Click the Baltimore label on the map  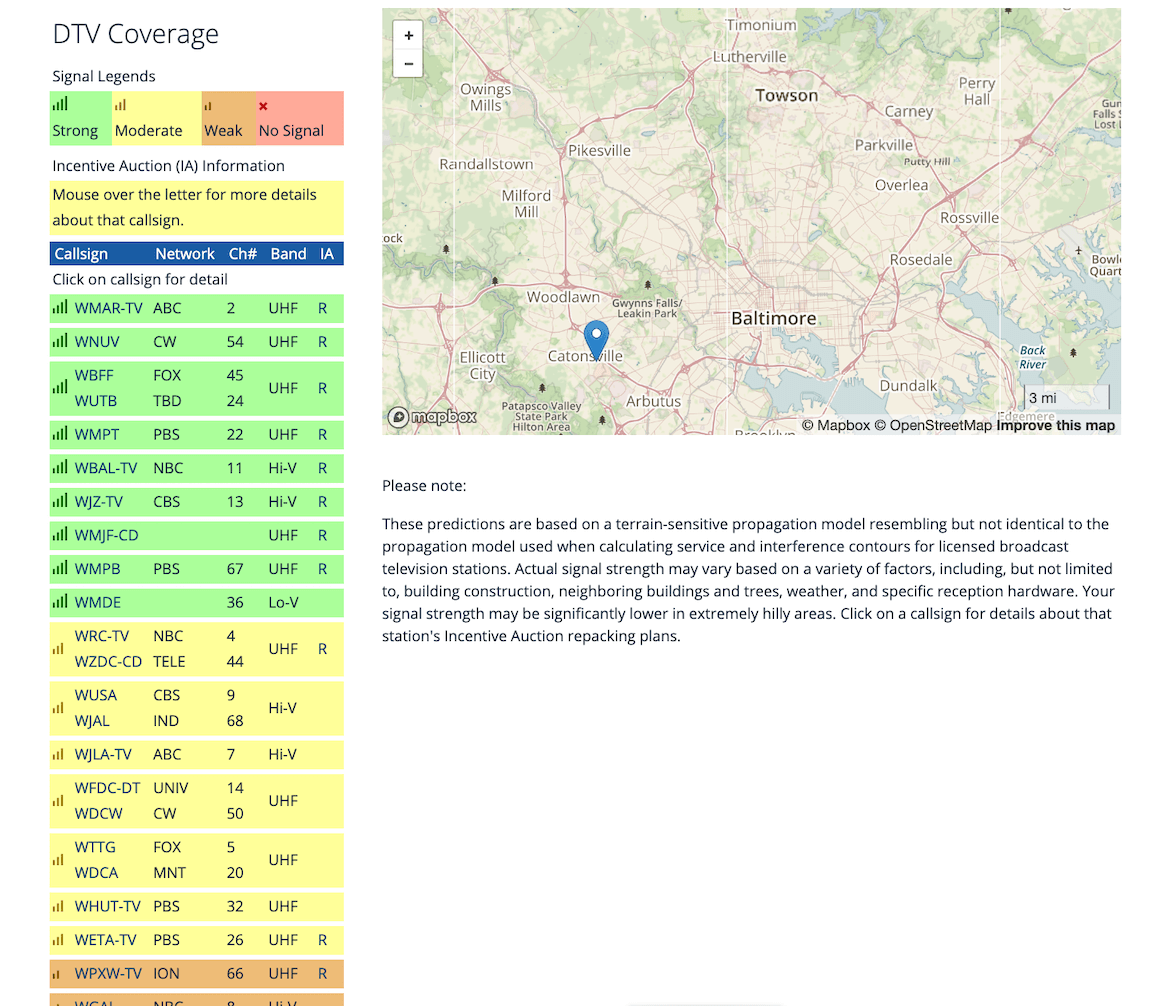[x=773, y=318]
